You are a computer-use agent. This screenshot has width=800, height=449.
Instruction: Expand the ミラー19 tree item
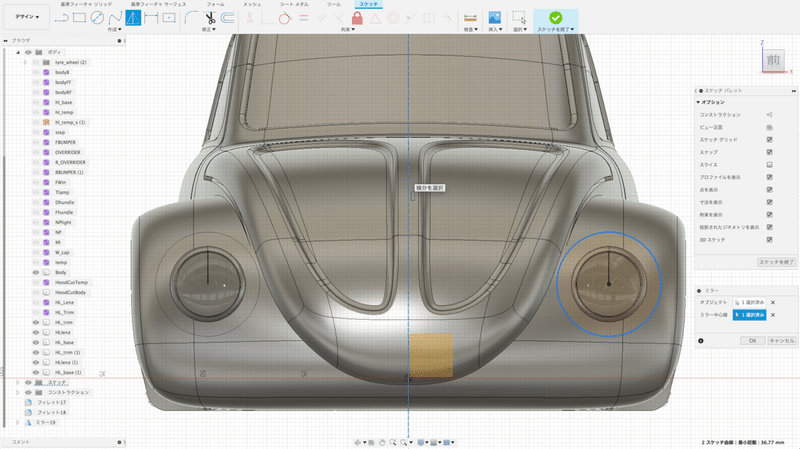18,422
